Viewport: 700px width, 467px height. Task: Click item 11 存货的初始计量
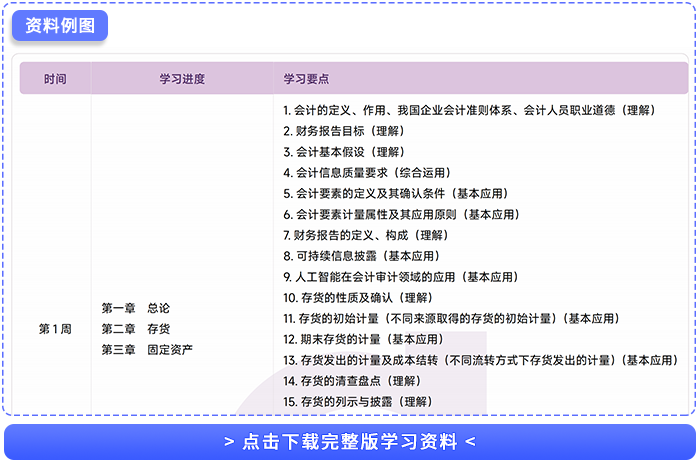click(452, 319)
